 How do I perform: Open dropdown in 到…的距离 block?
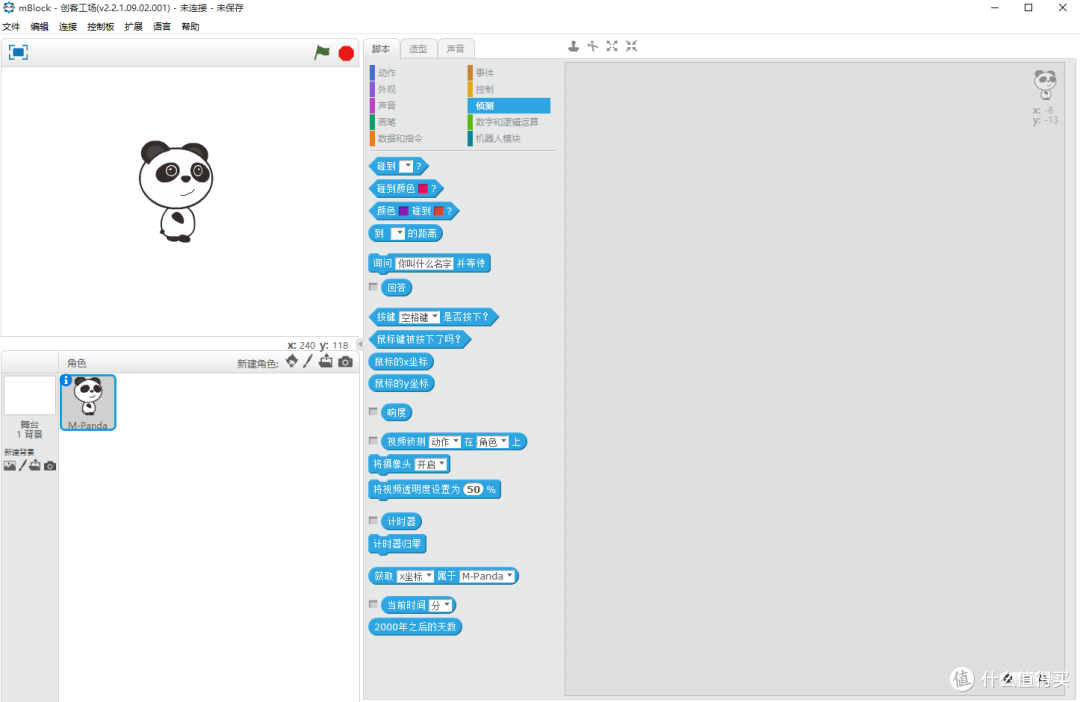pos(397,234)
